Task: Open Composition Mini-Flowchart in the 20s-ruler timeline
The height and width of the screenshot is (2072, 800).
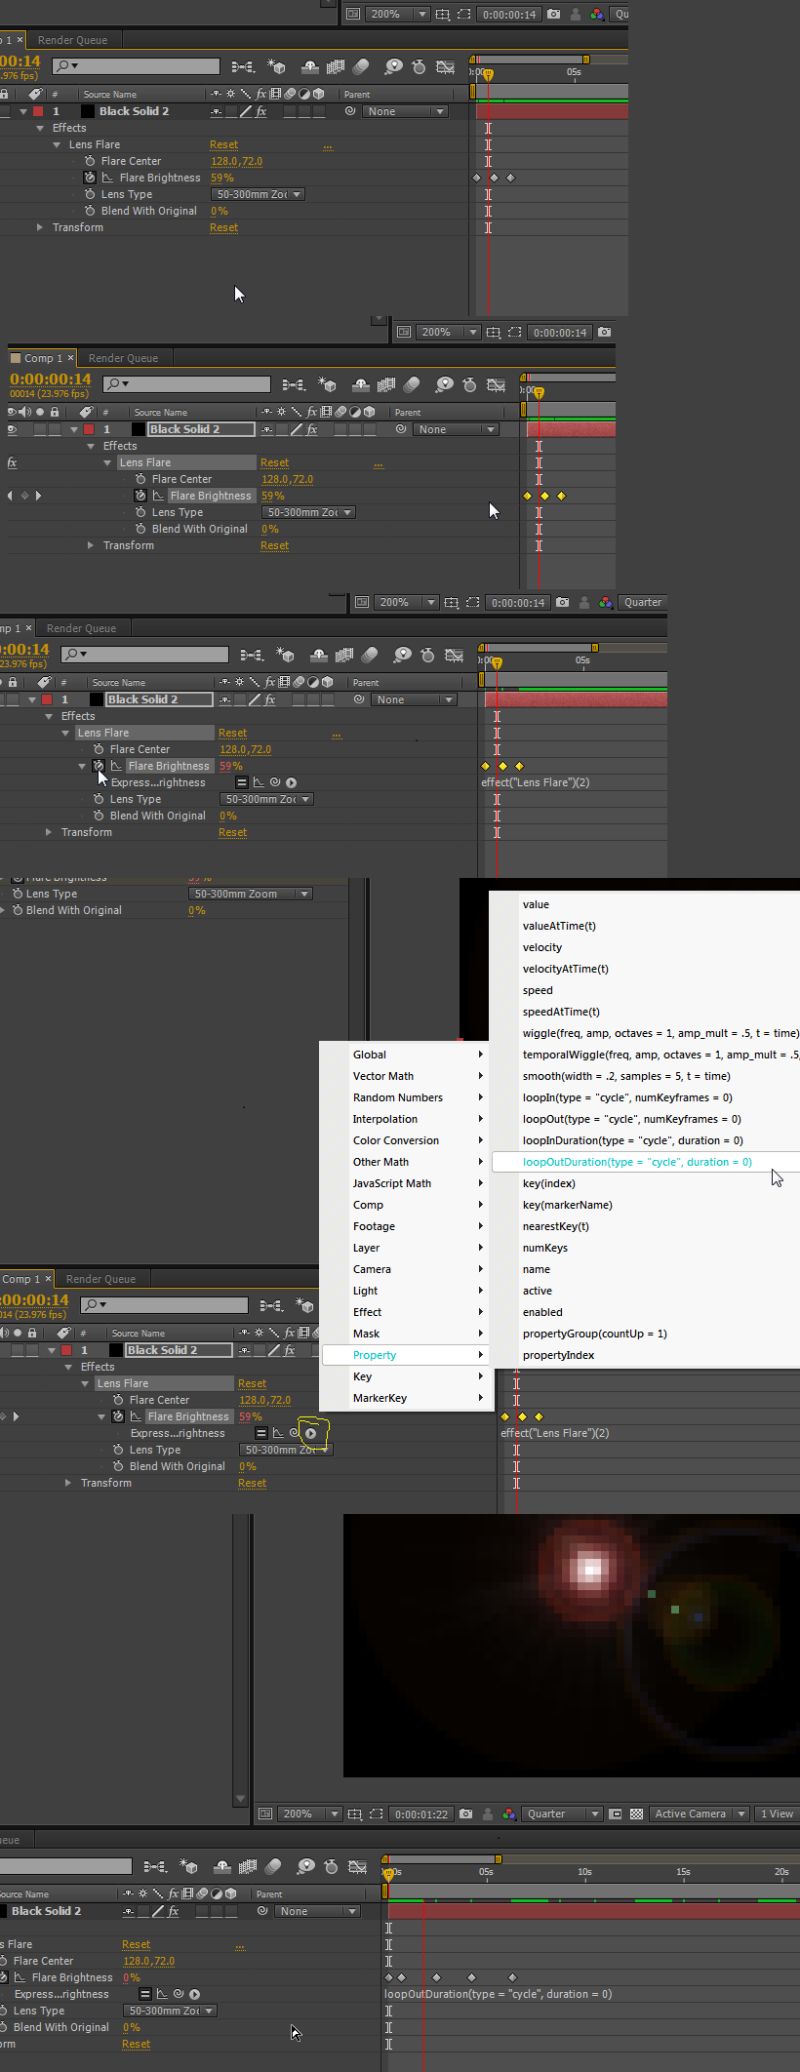Action: tap(155, 1866)
